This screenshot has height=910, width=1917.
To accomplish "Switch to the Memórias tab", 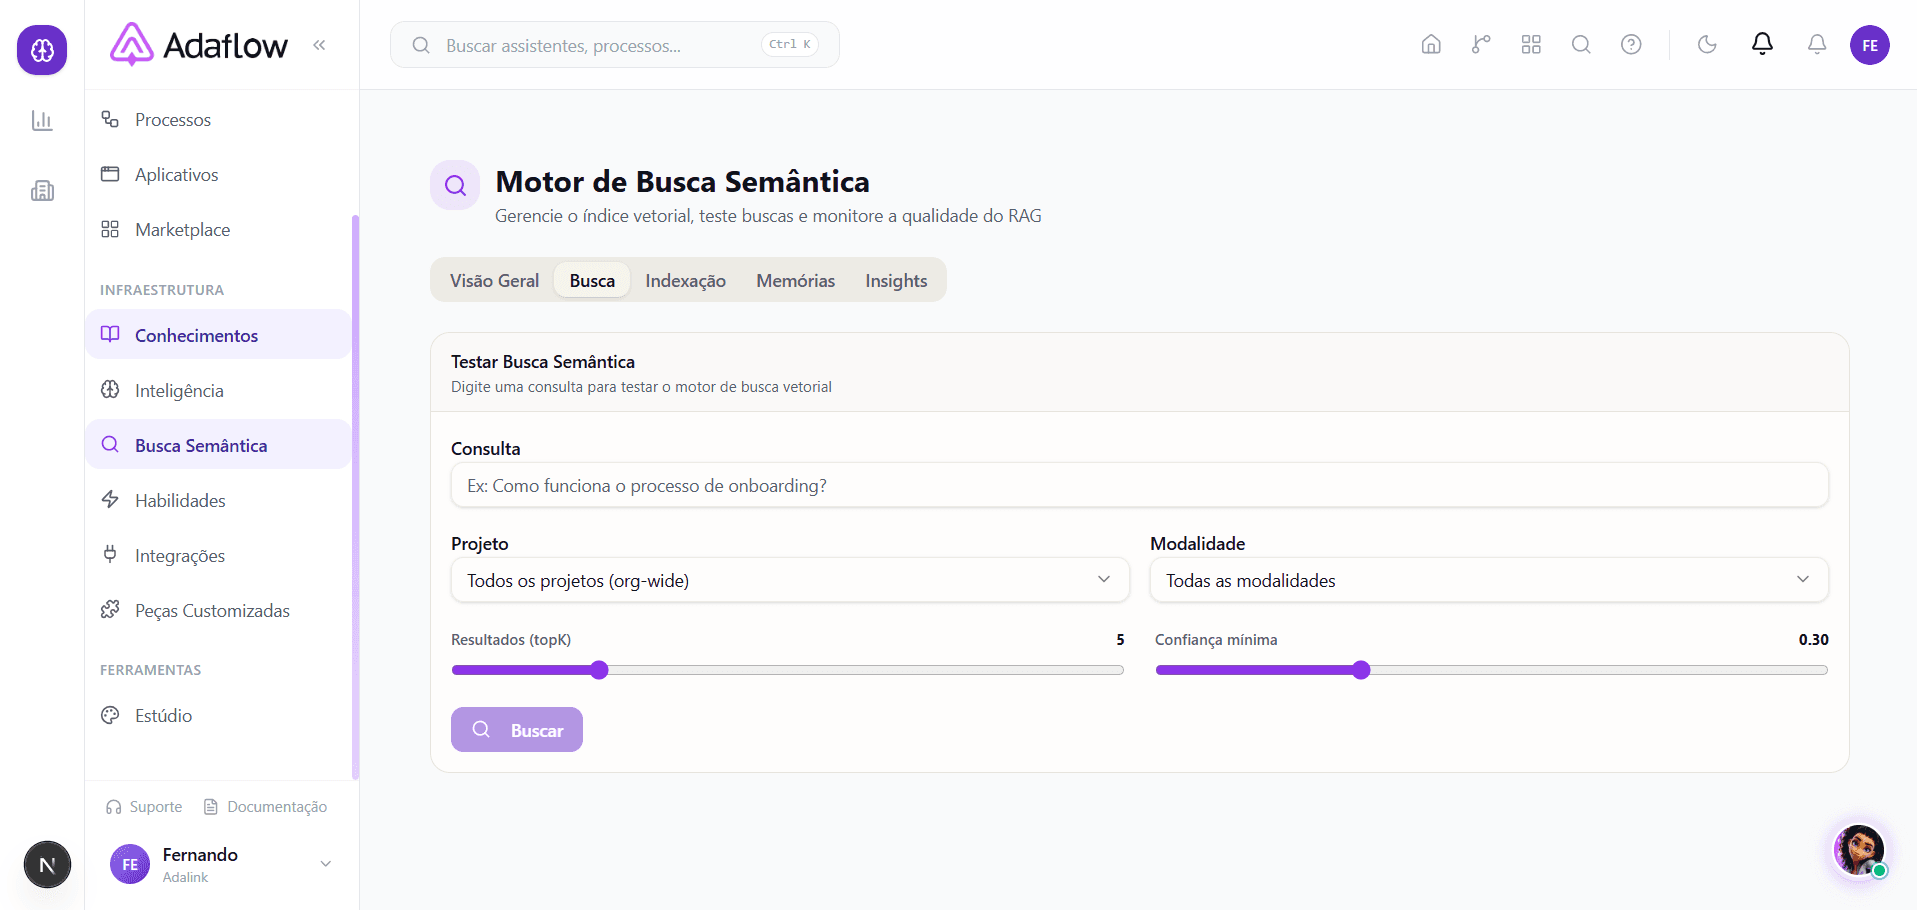I will point(795,281).
